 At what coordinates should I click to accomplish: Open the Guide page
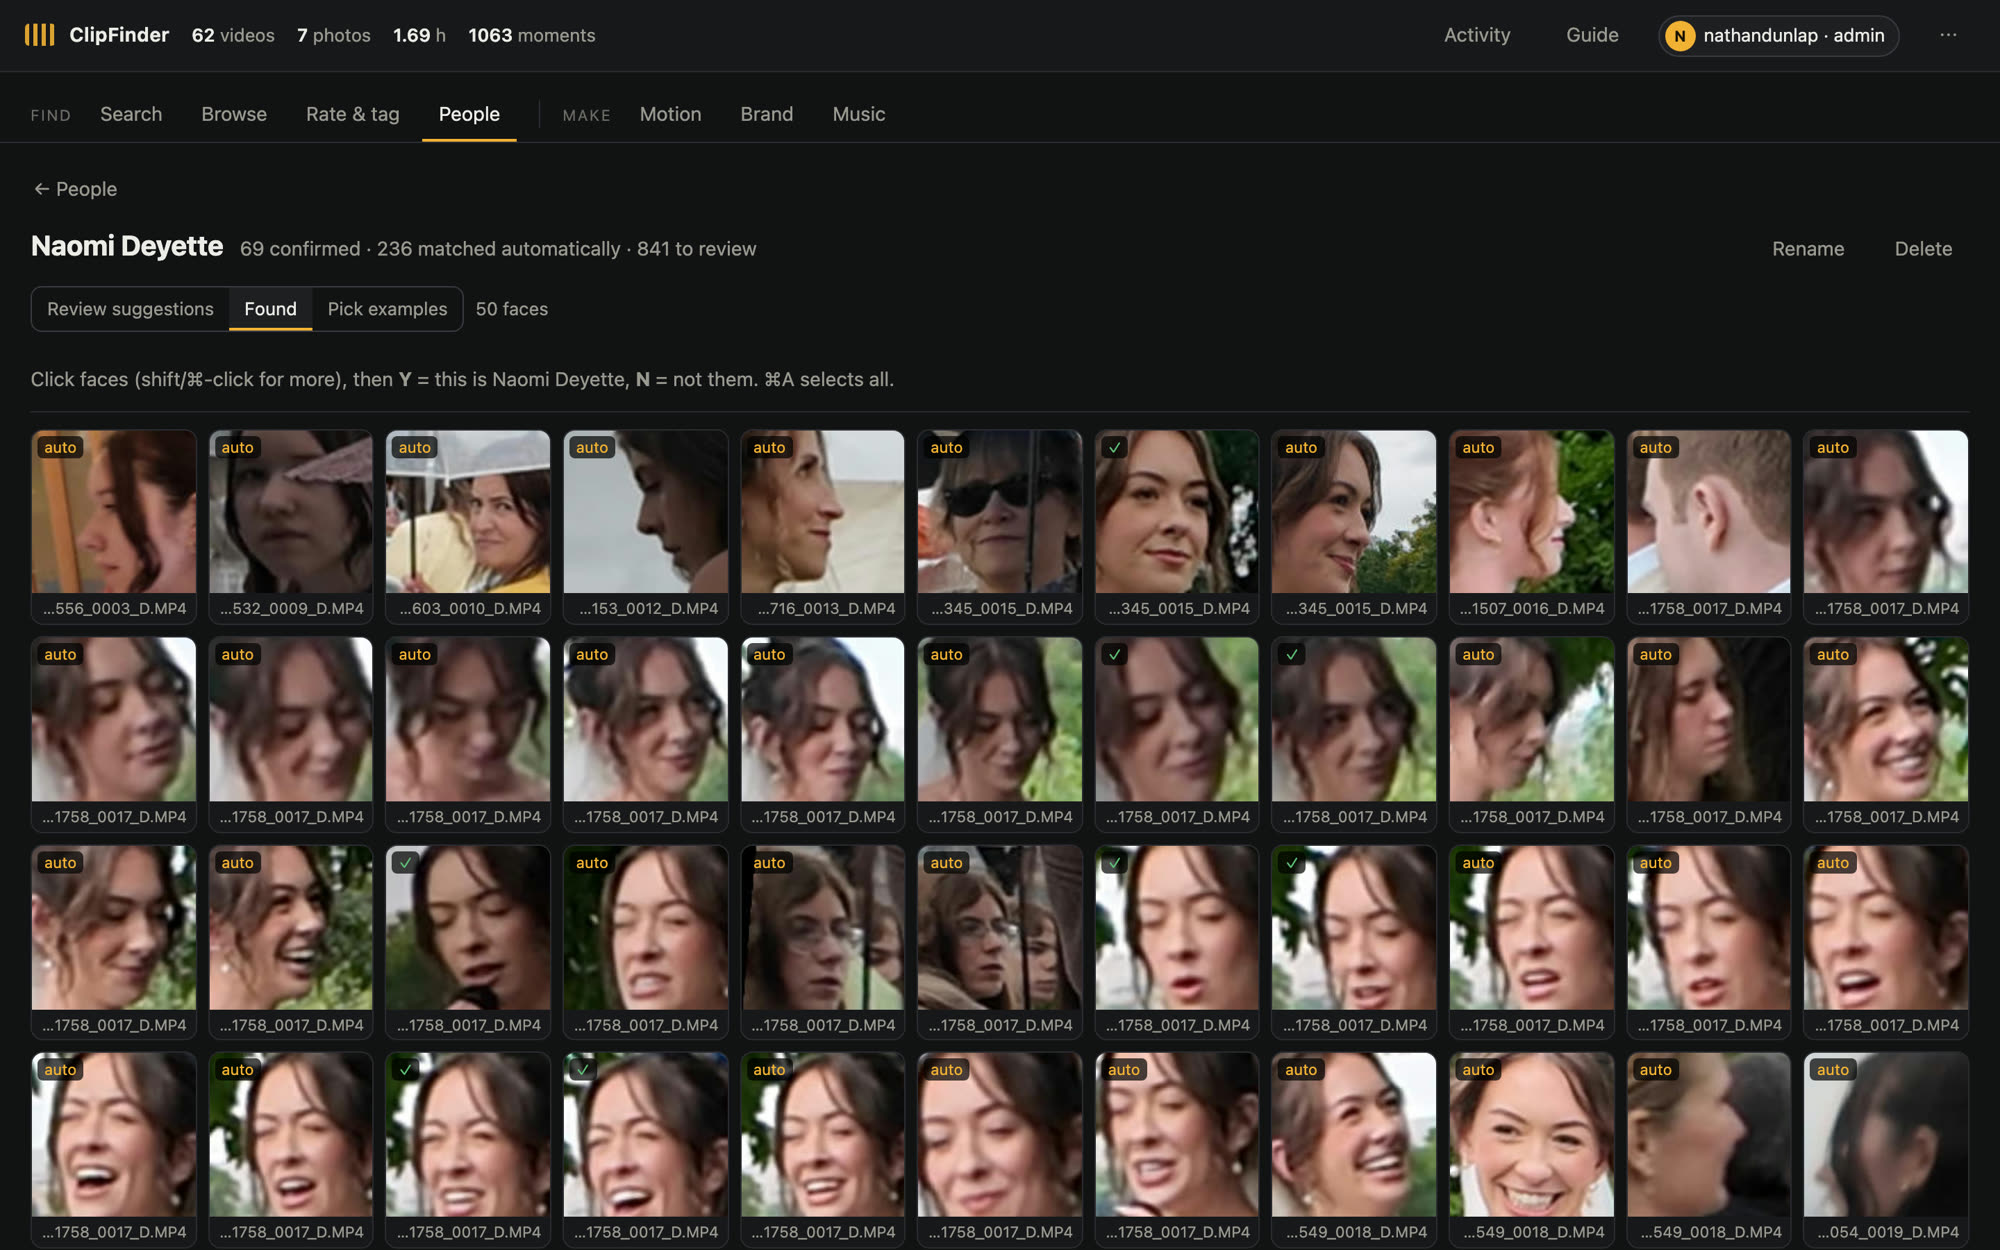tap(1592, 35)
